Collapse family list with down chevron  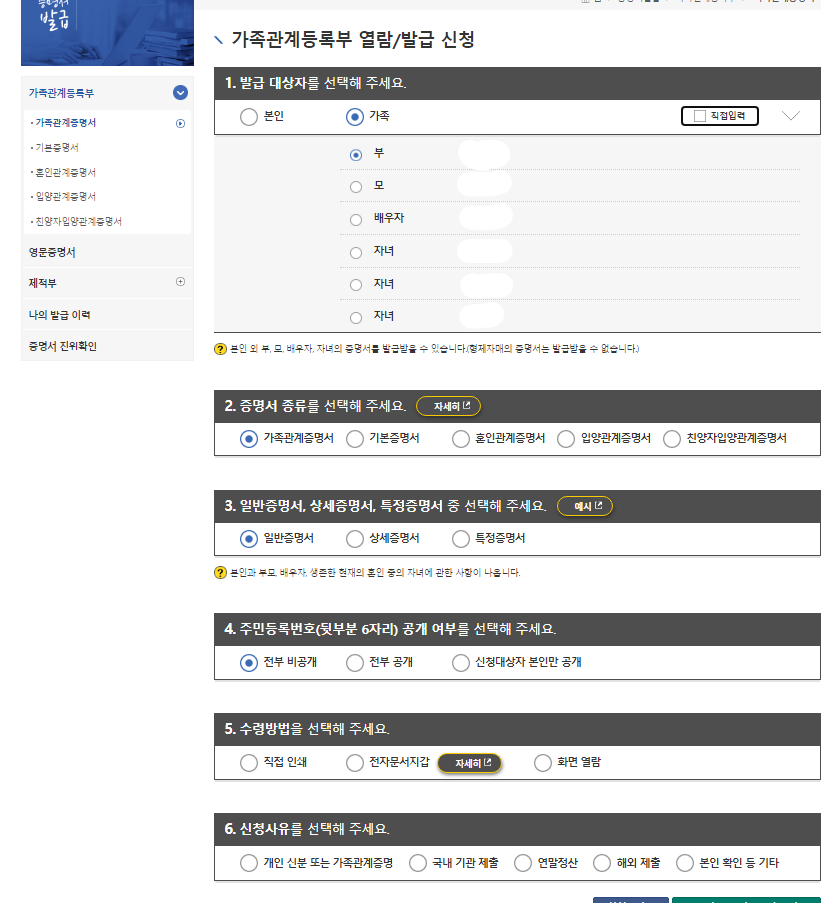791,116
